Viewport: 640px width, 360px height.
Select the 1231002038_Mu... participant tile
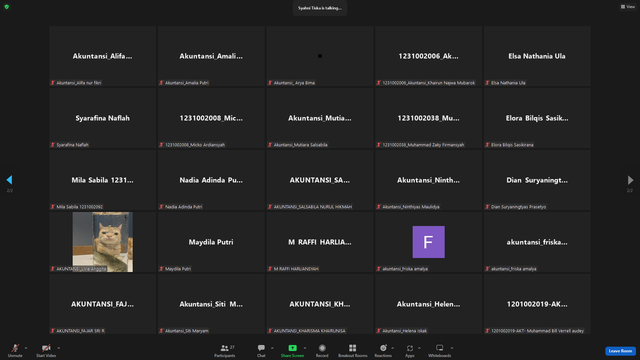[429, 118]
